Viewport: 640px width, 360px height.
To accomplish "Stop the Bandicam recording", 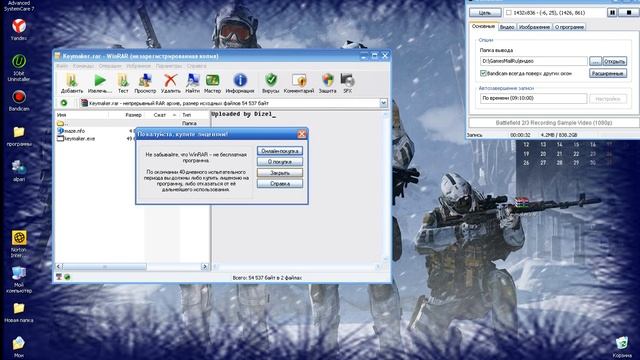I will pyautogui.click(x=629, y=13).
